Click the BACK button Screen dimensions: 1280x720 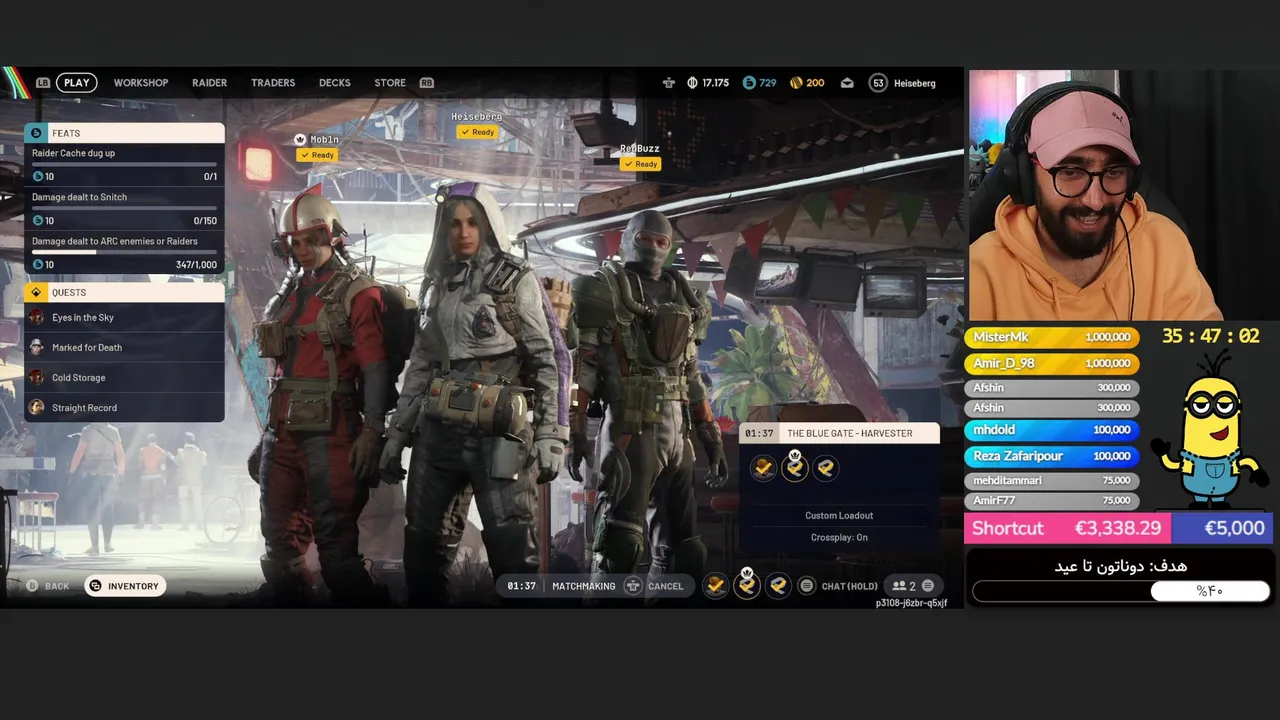[48, 586]
